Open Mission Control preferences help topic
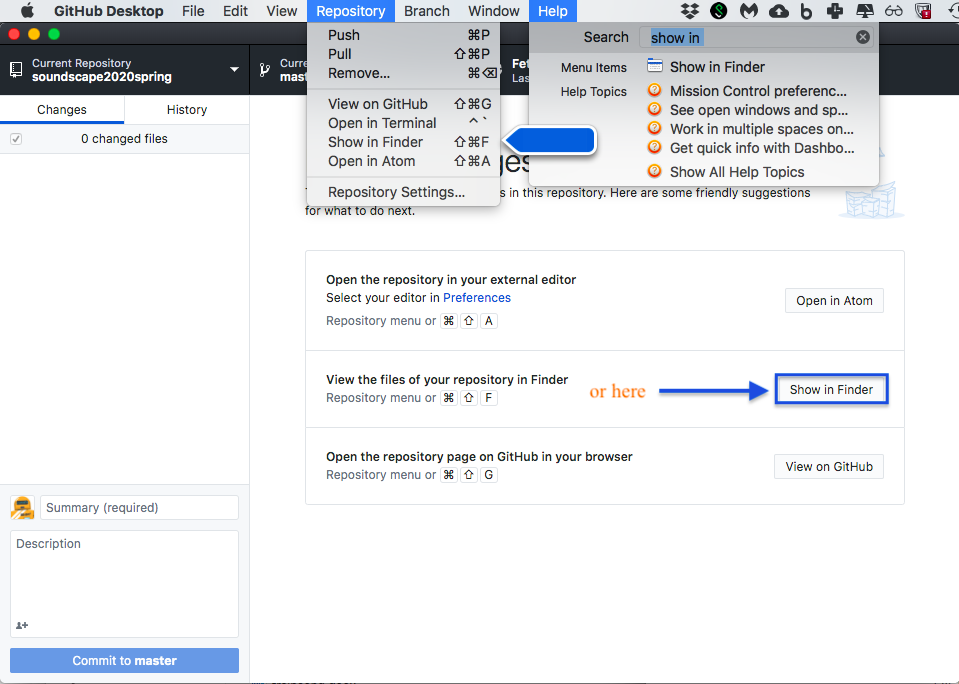The width and height of the screenshot is (959, 684). (x=758, y=91)
